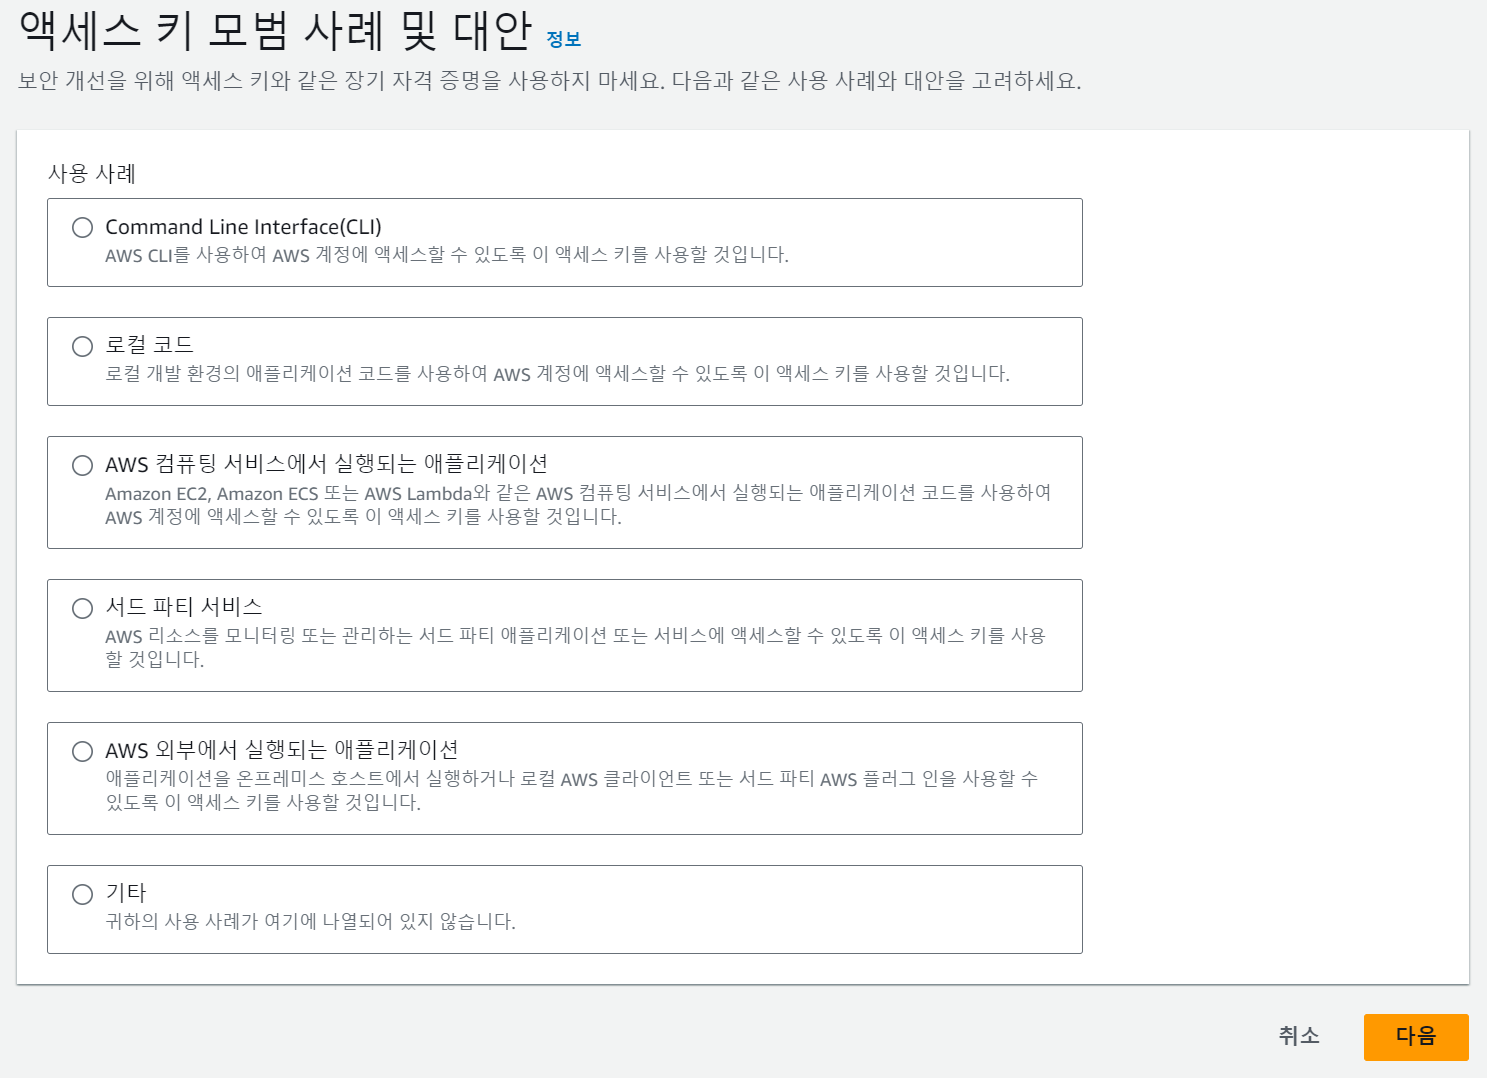Click the 'Command Line Interface(CLI)' option title

243,227
